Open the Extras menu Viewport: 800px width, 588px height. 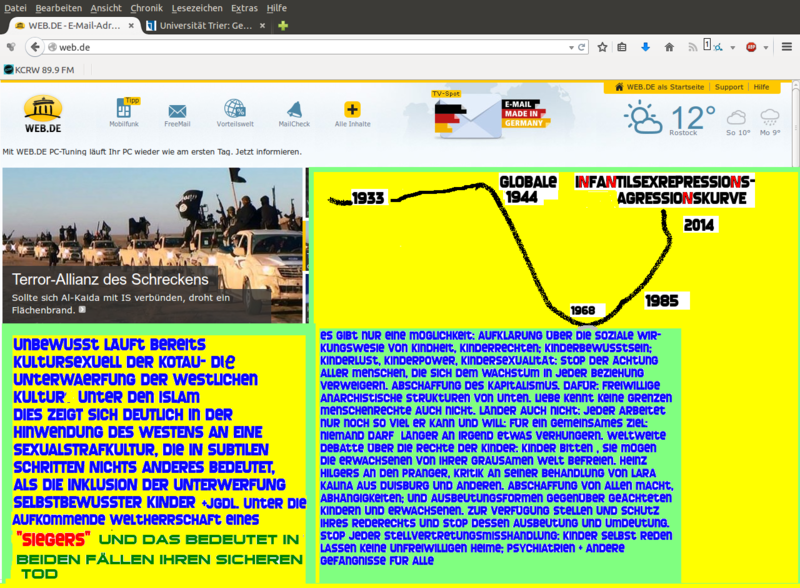coord(246,7)
